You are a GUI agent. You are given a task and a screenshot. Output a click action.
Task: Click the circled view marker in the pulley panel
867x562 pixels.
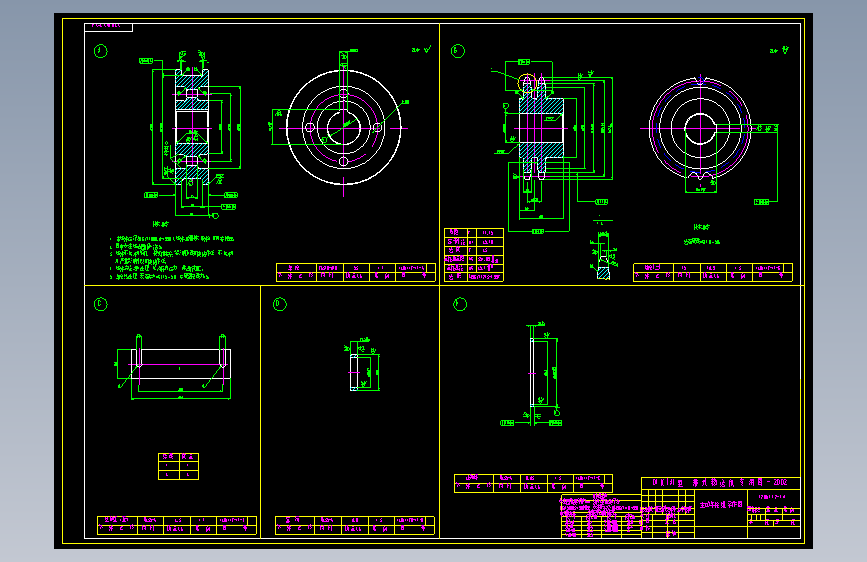pyautogui.click(x=101, y=51)
